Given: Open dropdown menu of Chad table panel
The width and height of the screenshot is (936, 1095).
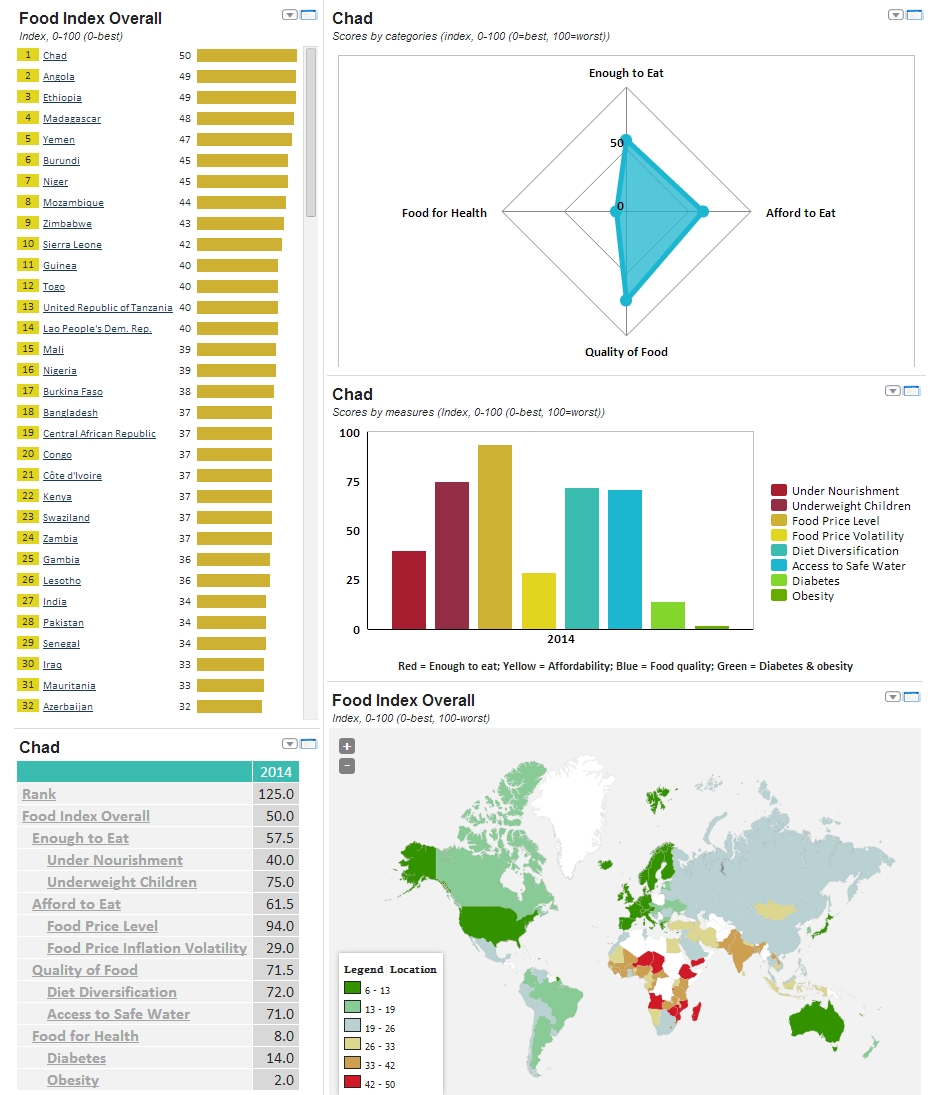Looking at the screenshot, I should (x=290, y=744).
